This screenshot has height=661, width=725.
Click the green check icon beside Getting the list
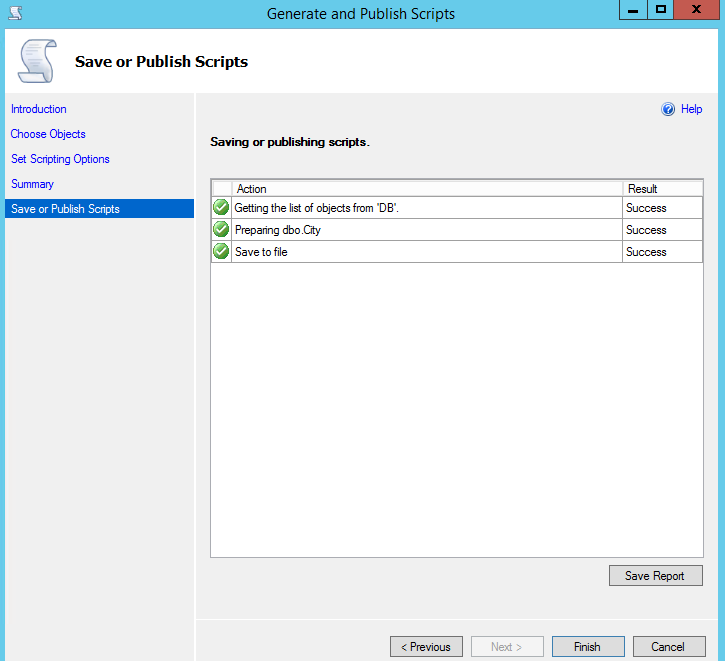click(221, 207)
